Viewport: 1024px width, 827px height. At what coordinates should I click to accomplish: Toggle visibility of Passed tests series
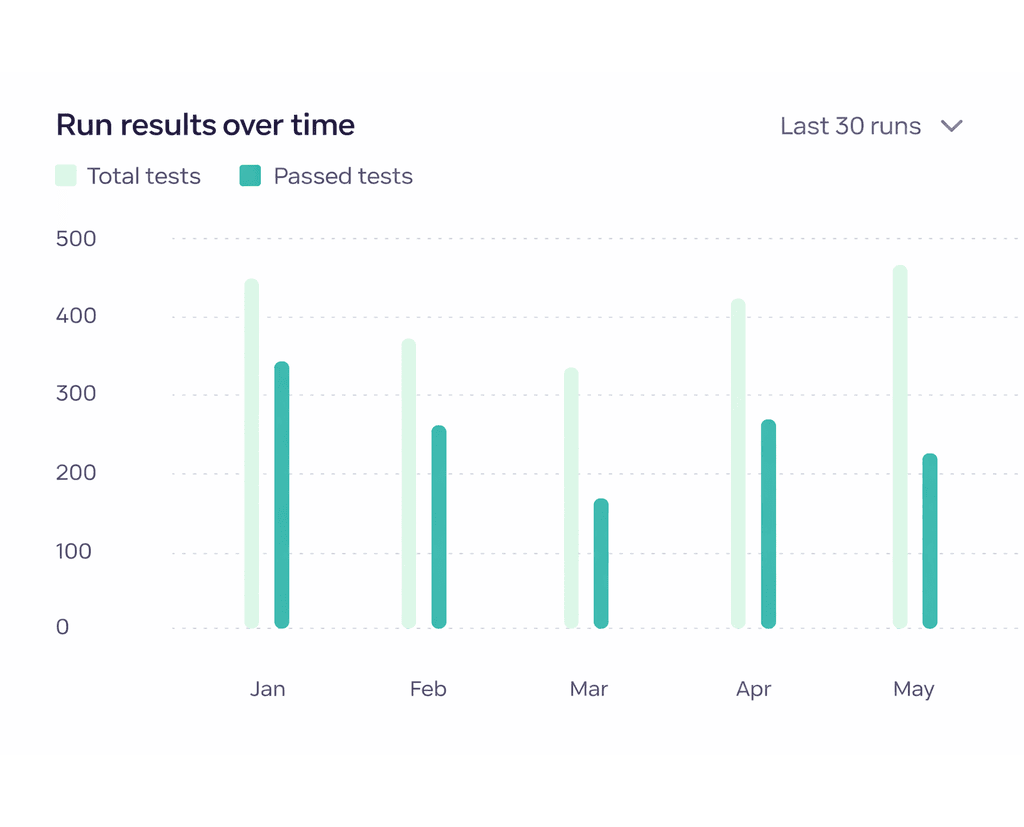point(325,175)
